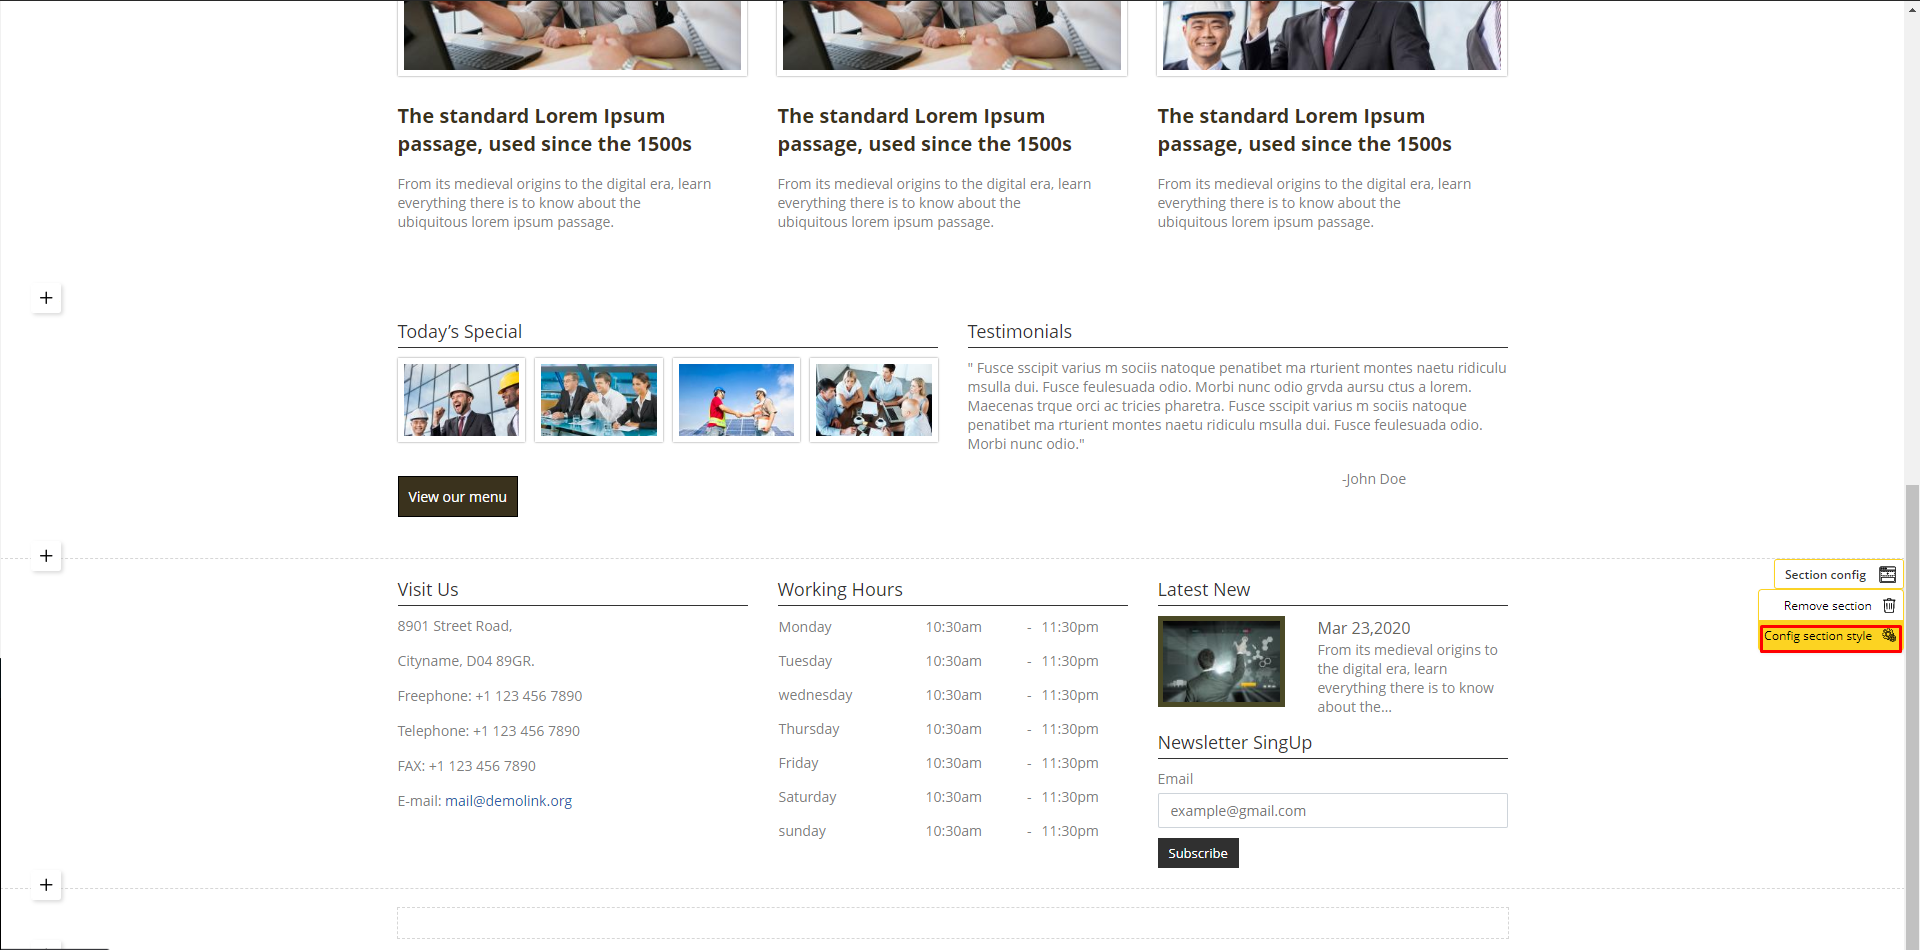Select the Newsletter SingUp heading

[x=1234, y=743]
